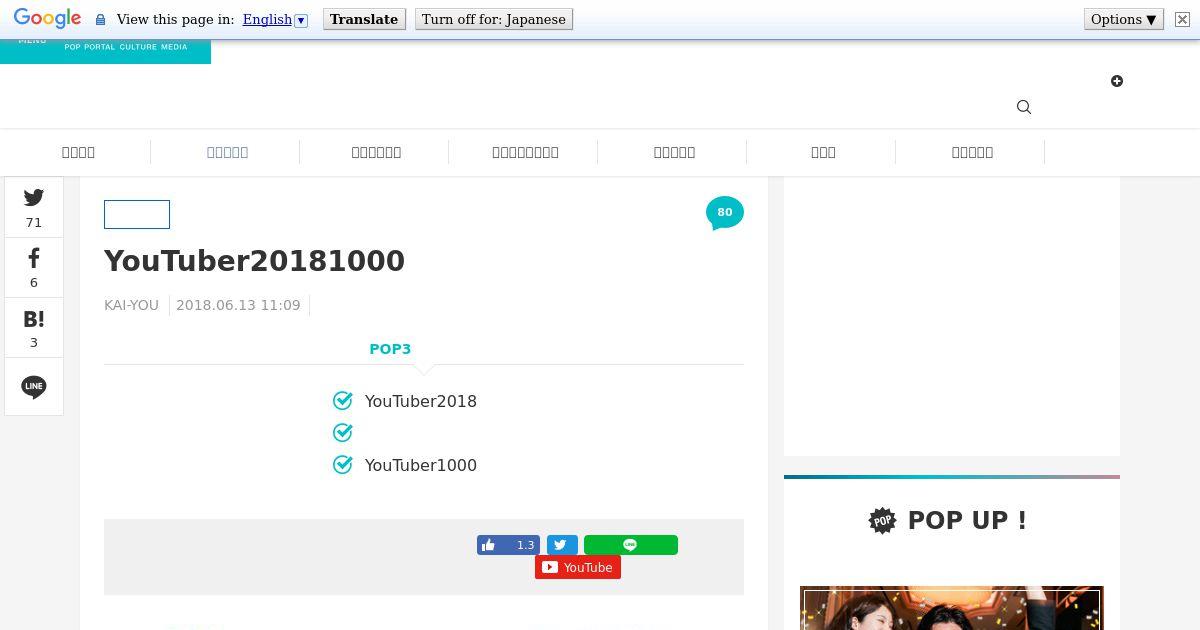Click the blue Twitter share button
1200x630 pixels.
pyautogui.click(x=562, y=545)
